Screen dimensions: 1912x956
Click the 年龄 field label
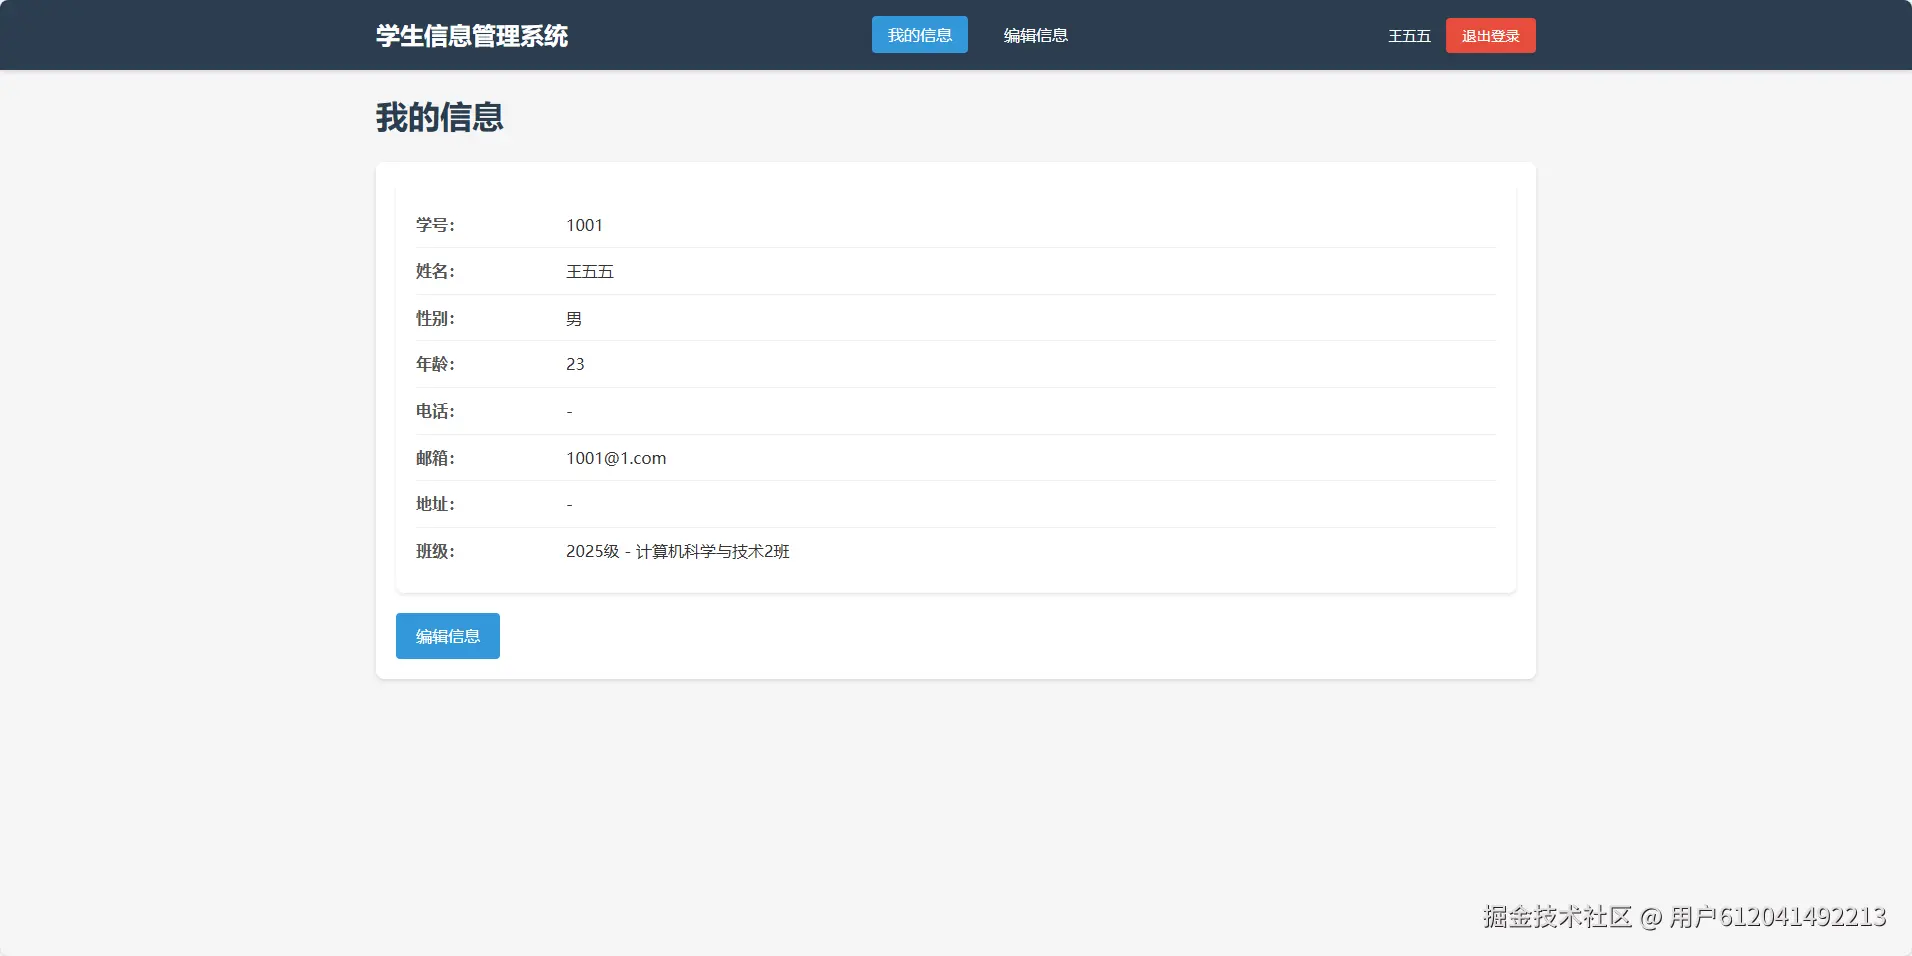(x=435, y=364)
